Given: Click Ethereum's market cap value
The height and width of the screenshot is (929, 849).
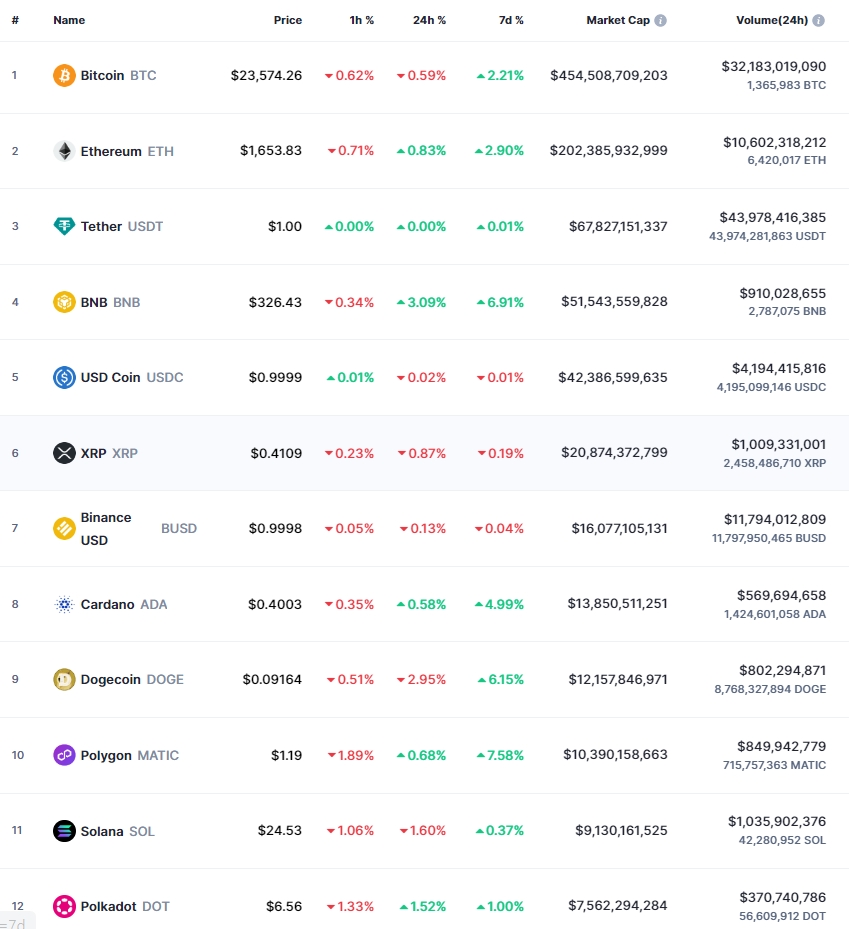Looking at the screenshot, I should 608,150.
